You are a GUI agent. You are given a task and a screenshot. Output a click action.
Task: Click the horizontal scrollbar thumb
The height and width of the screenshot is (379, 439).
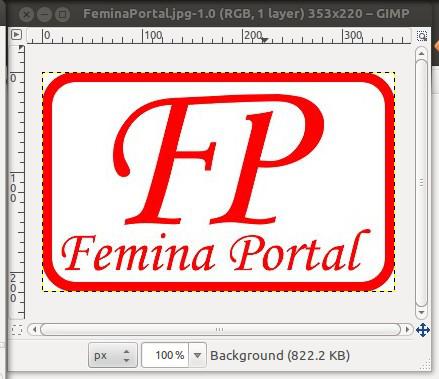tap(220, 330)
